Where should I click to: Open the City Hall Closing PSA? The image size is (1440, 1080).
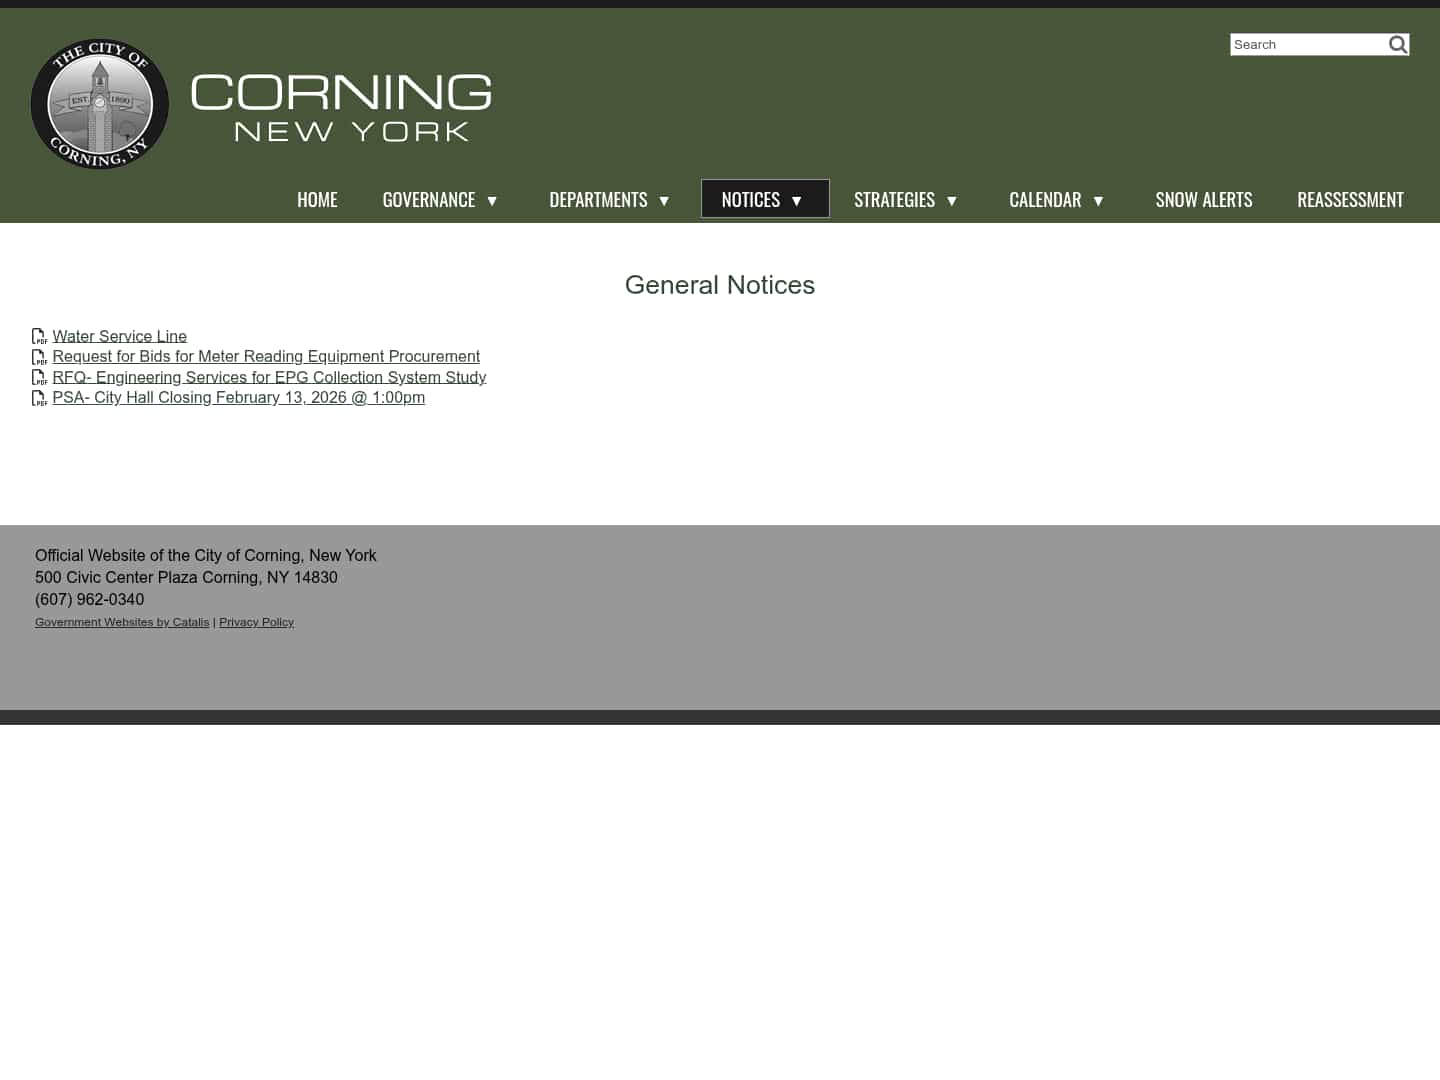(239, 397)
